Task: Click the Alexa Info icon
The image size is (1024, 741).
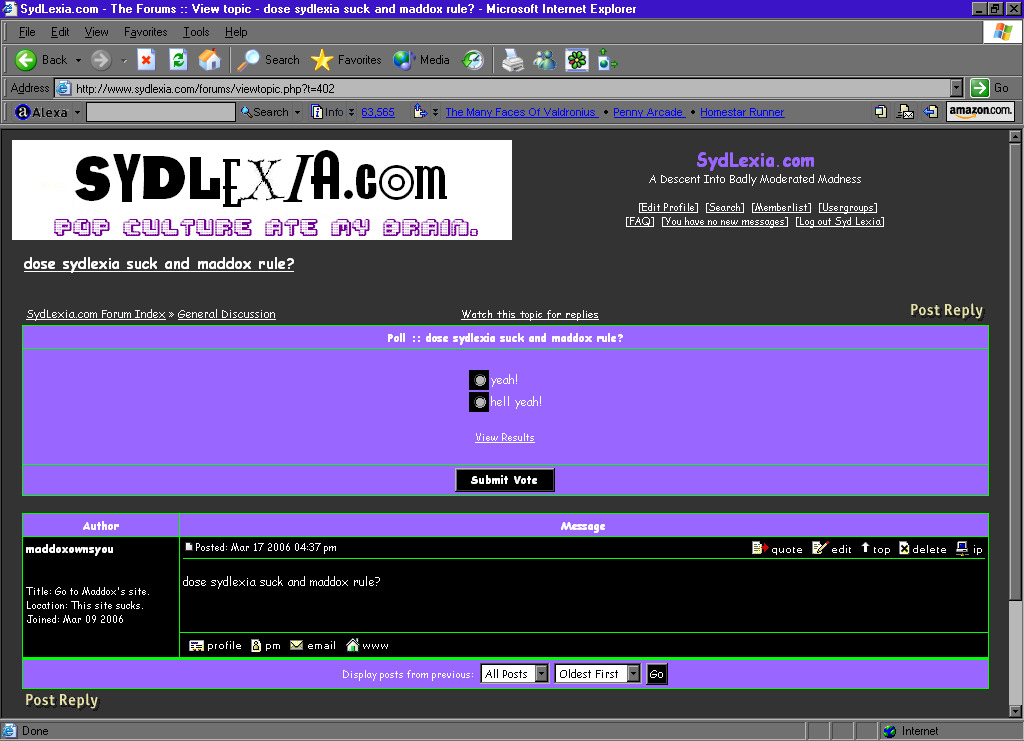Action: click(327, 112)
